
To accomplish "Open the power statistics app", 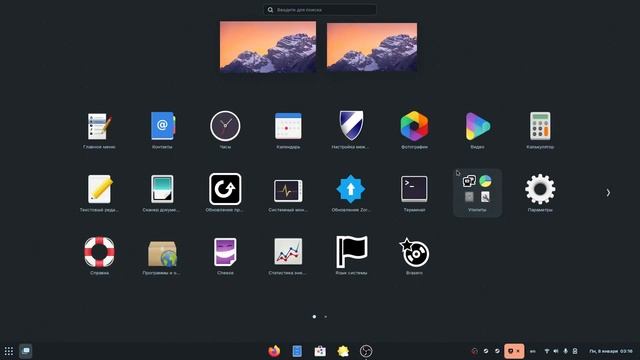I will point(288,252).
